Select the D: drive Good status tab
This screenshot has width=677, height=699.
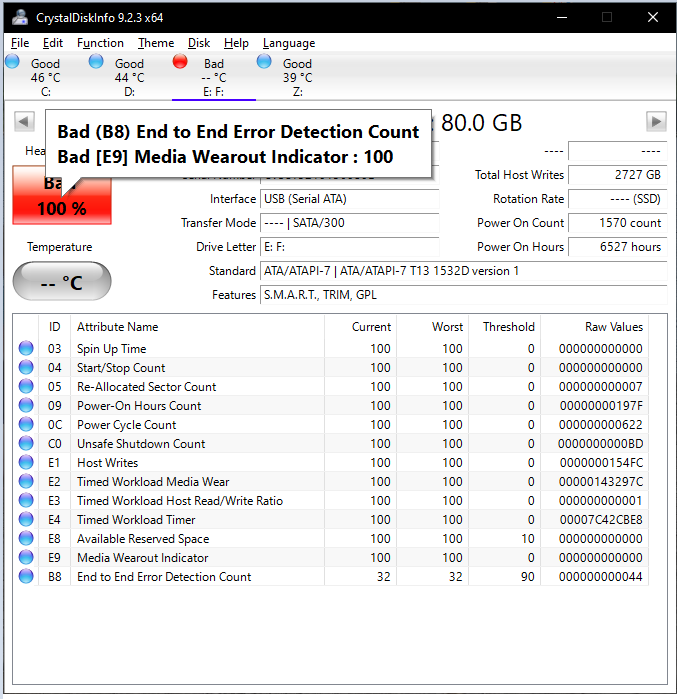click(x=130, y=78)
